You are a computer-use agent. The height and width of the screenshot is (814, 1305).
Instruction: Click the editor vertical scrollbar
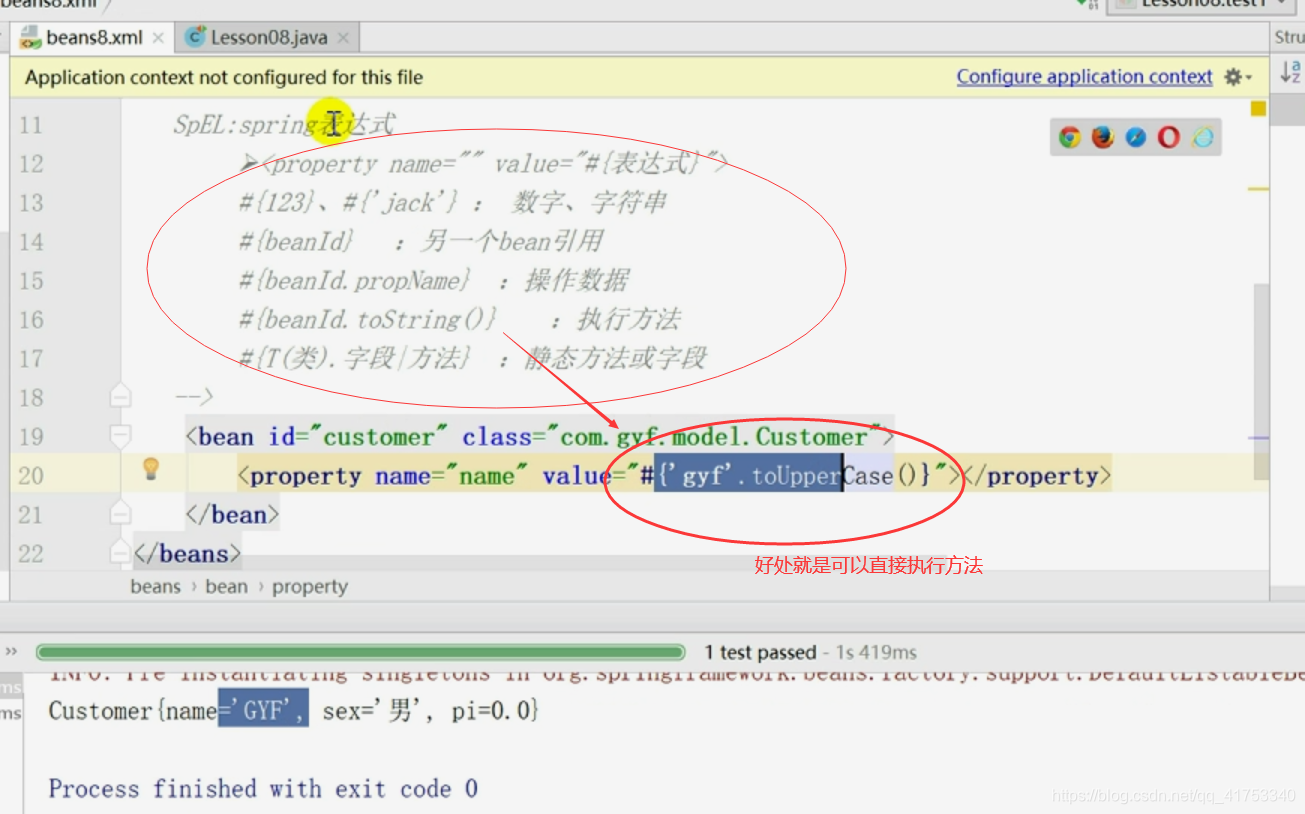point(1262,381)
